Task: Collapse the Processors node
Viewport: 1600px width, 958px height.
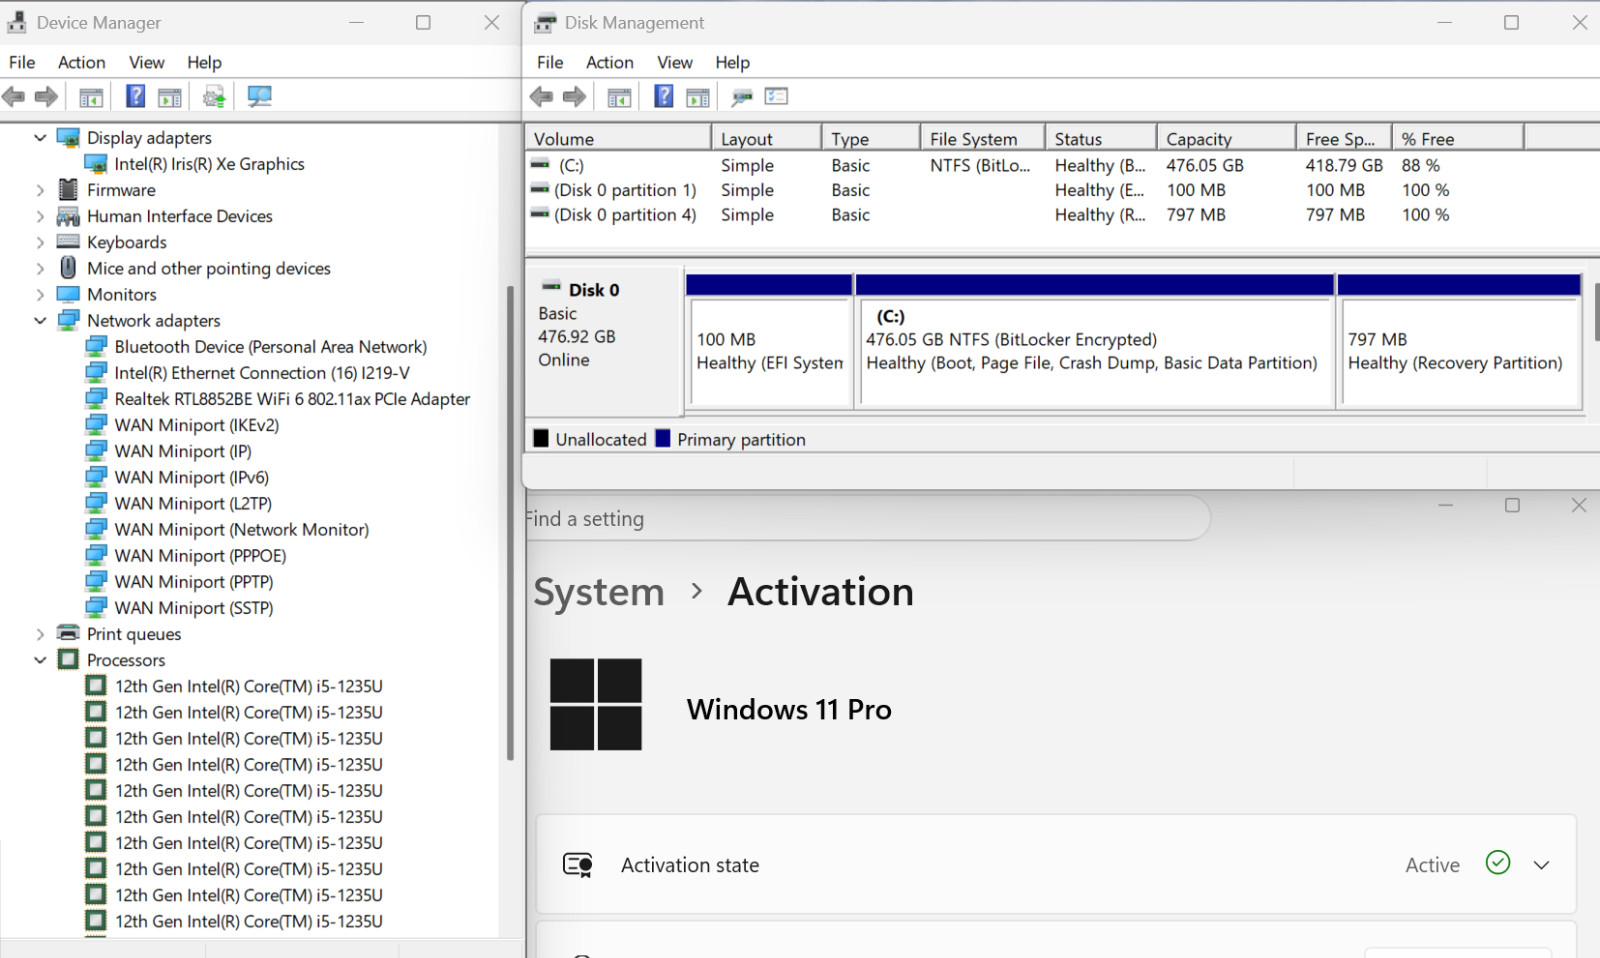Action: click(x=40, y=660)
